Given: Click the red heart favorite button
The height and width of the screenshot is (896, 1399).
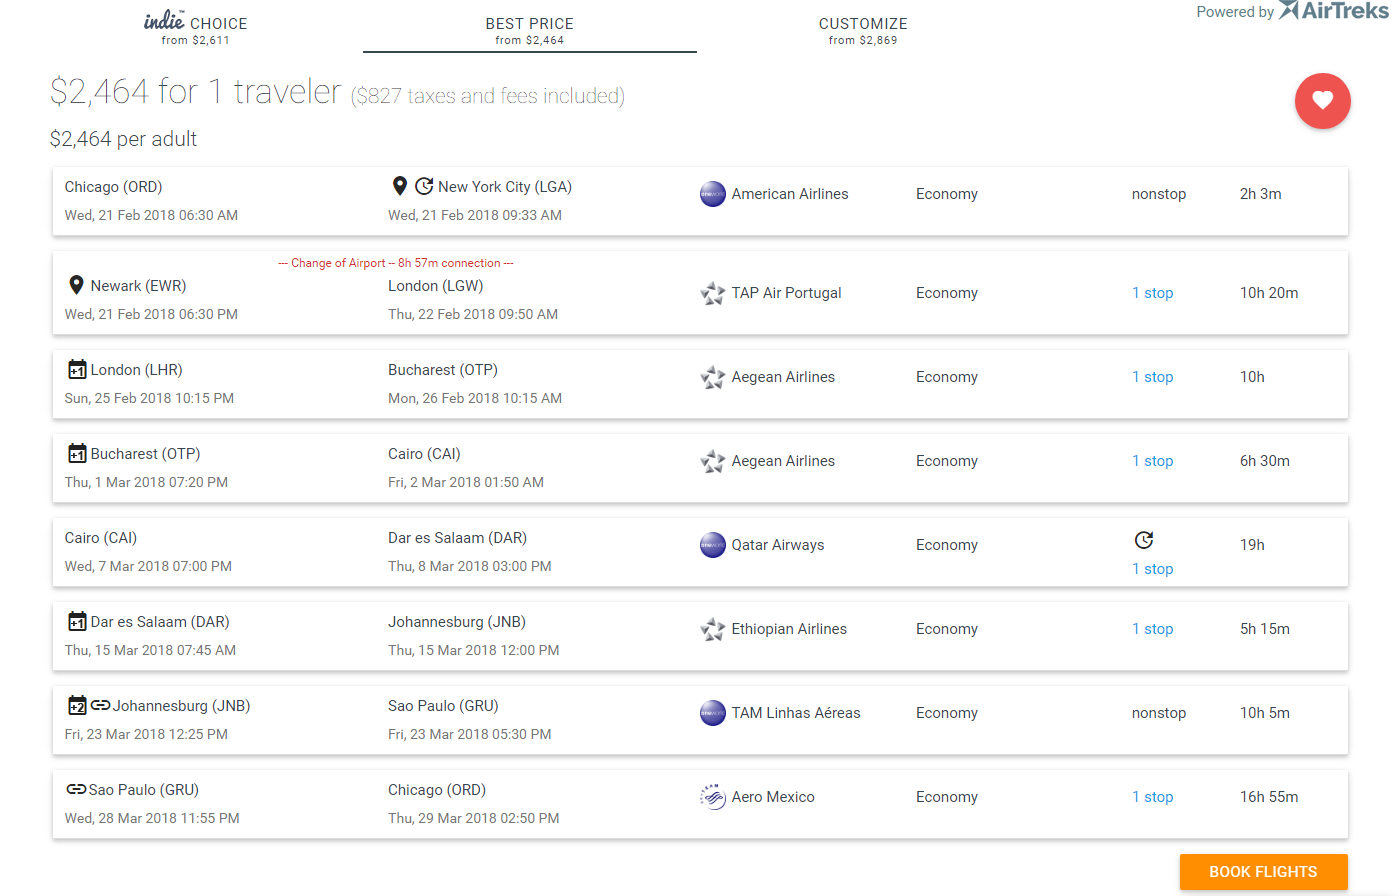Looking at the screenshot, I should [1322, 101].
